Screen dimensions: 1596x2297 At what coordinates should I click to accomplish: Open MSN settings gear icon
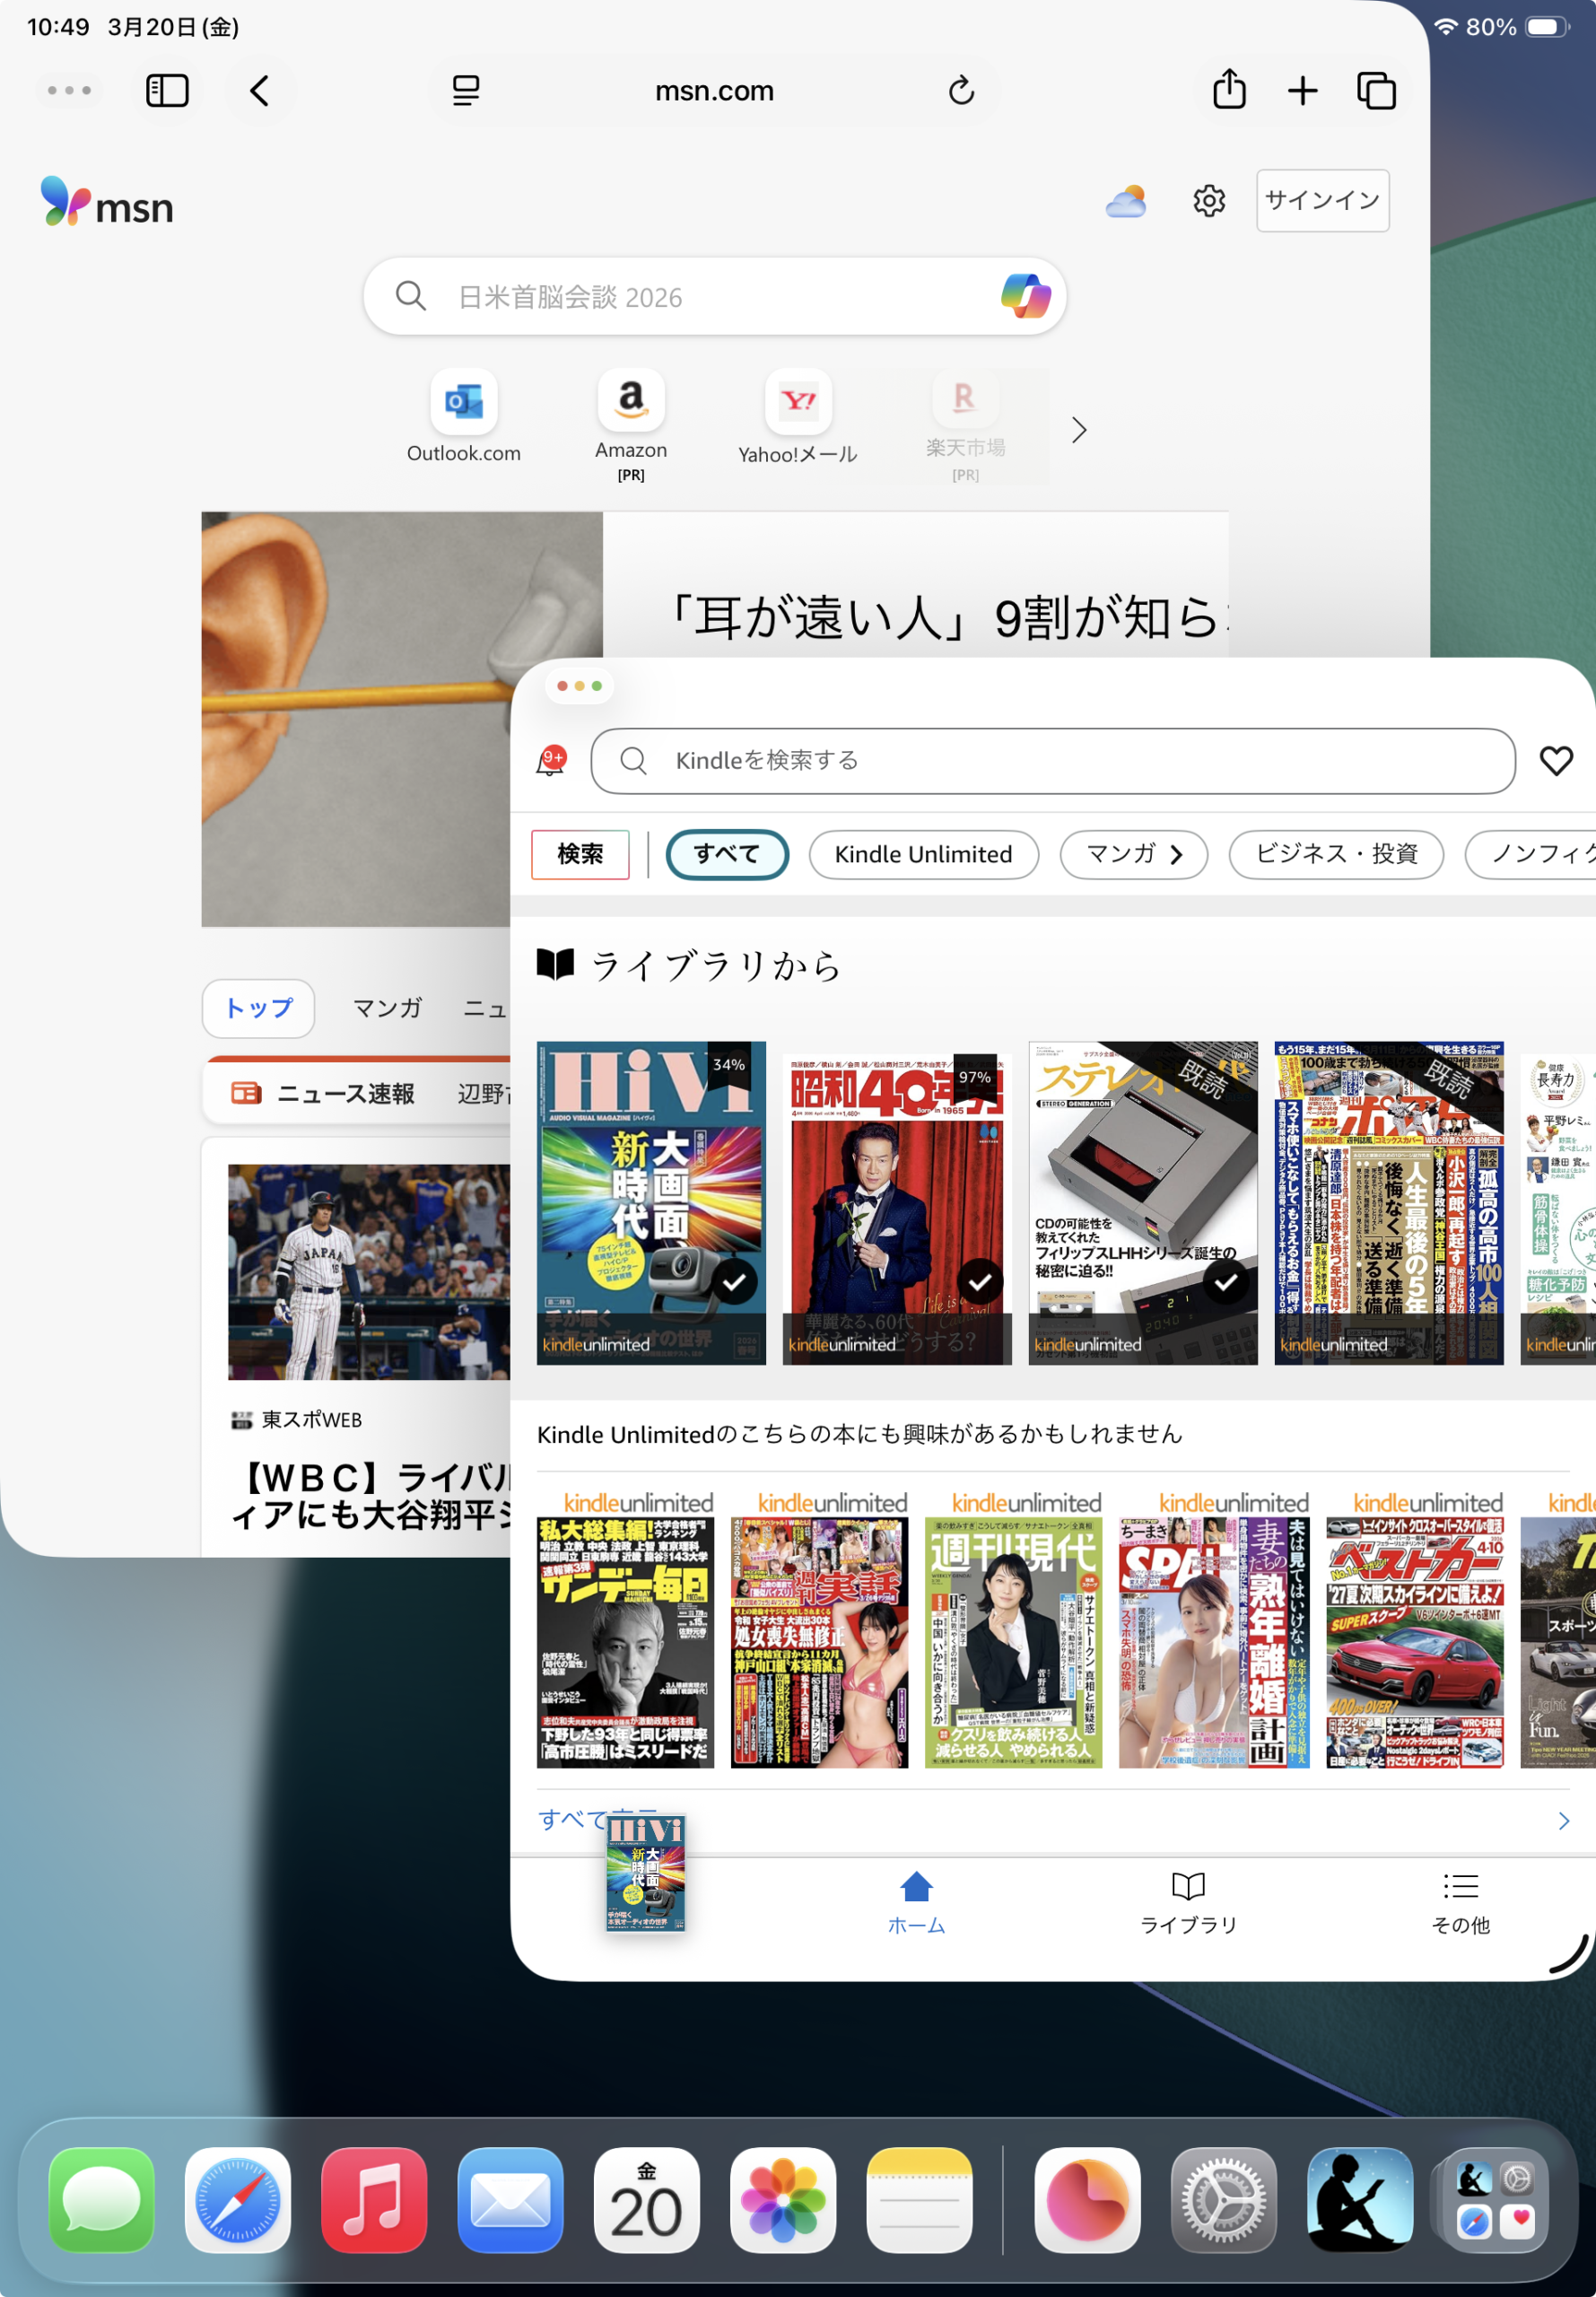point(1208,201)
